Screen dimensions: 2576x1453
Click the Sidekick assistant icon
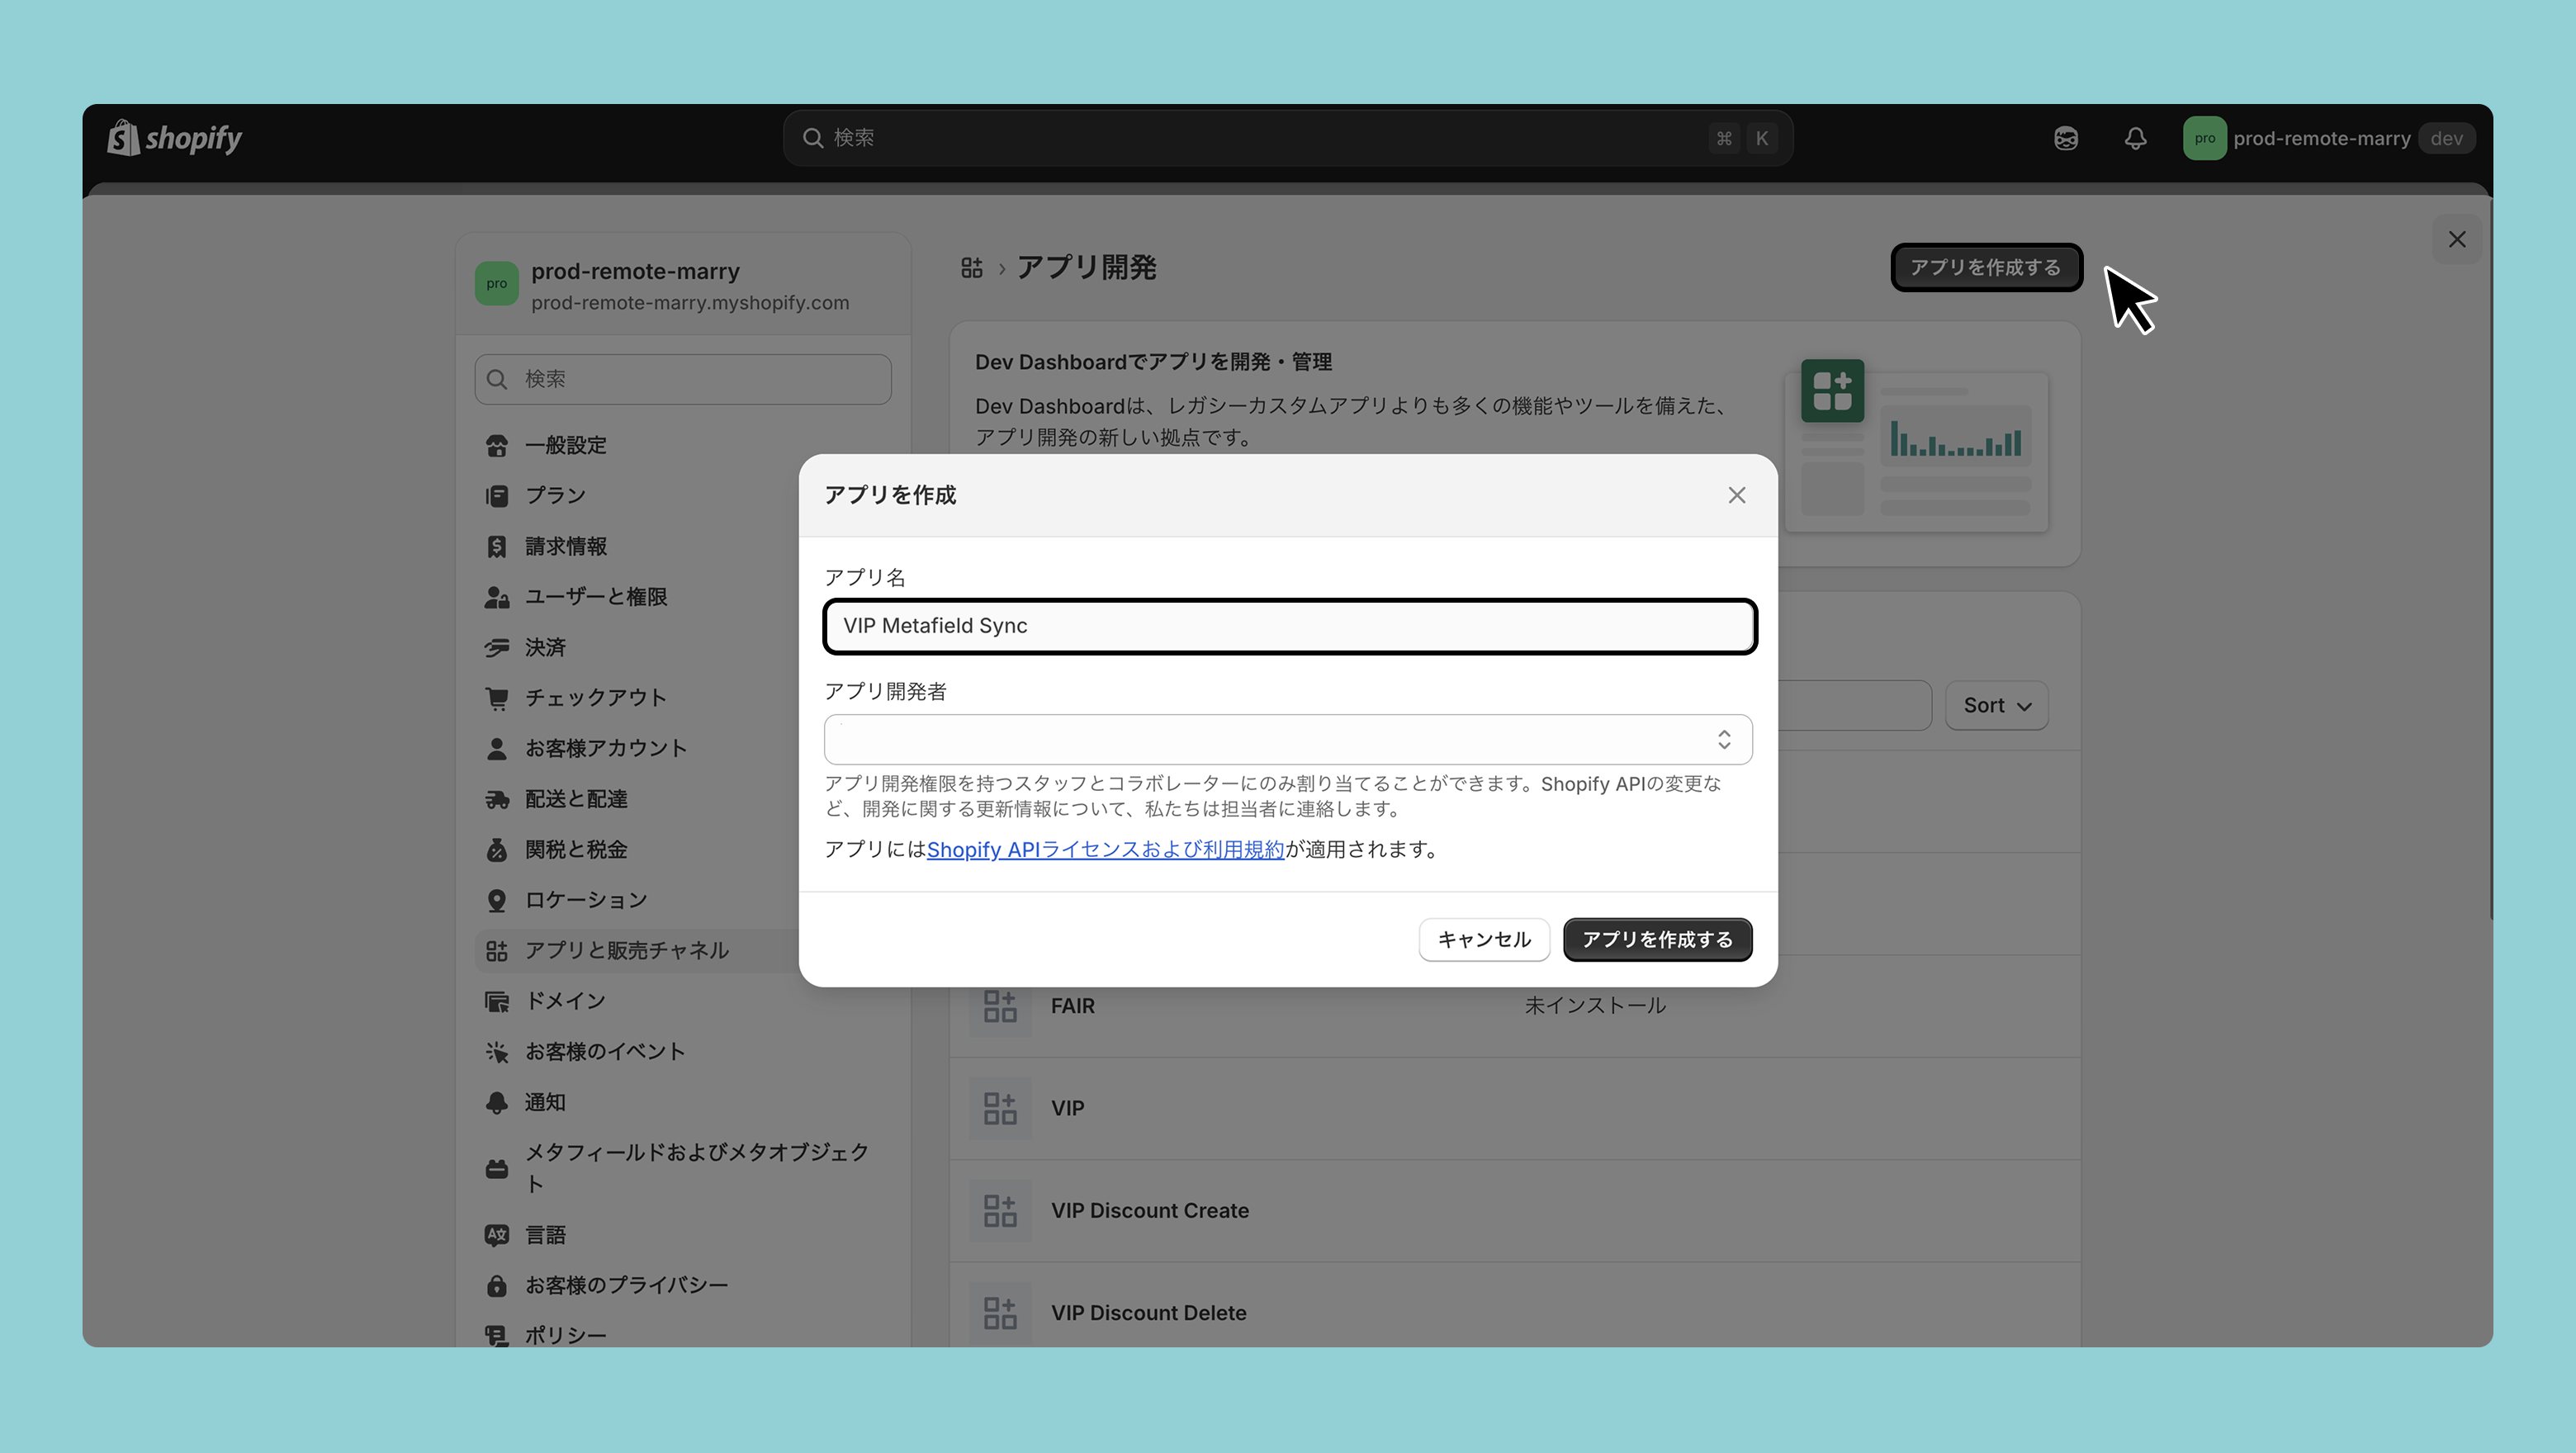pos(2066,138)
